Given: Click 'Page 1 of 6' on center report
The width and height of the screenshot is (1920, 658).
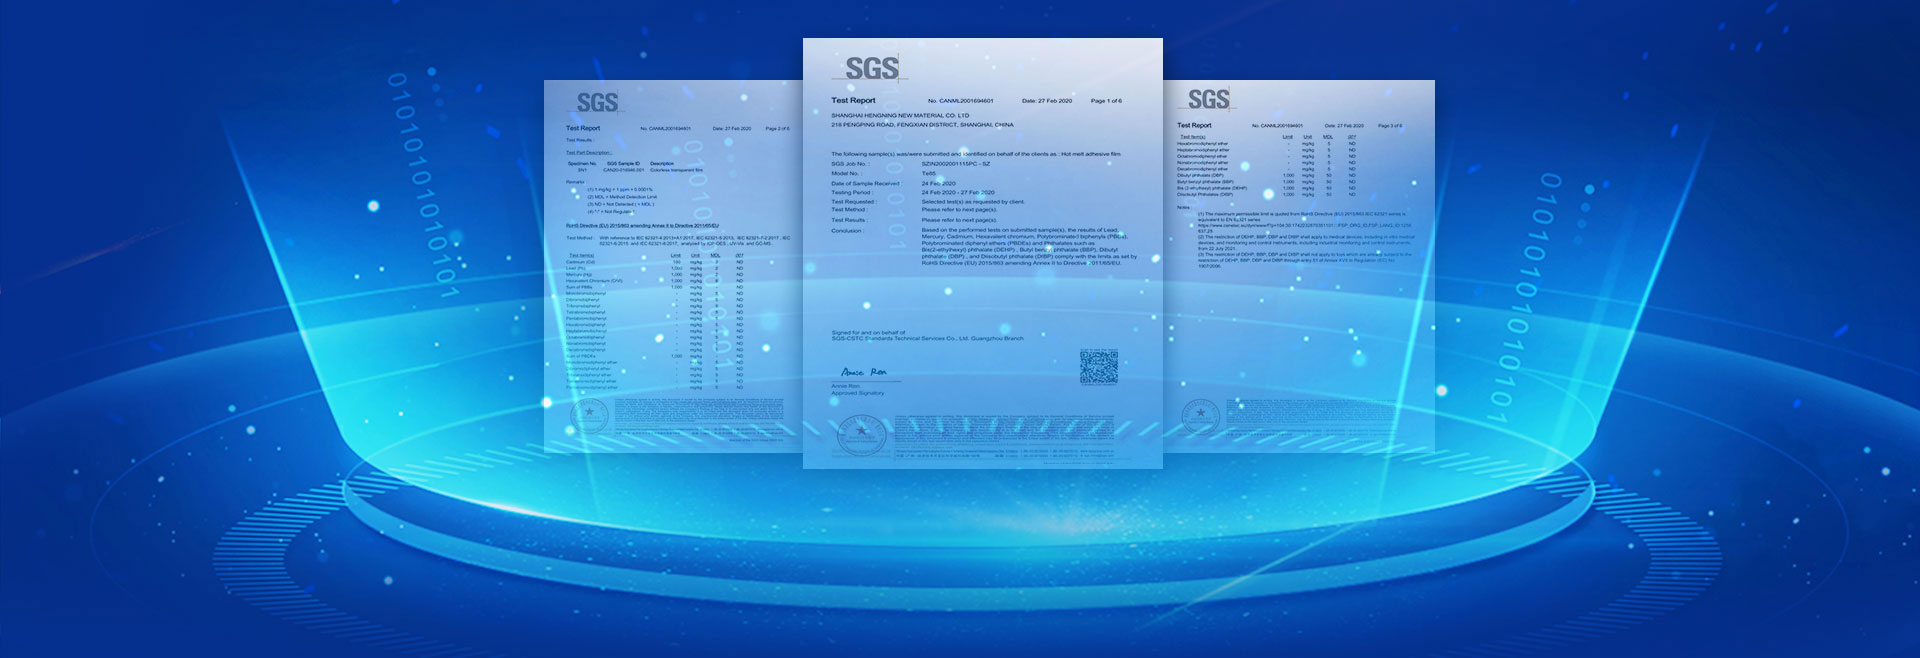Looking at the screenshot, I should click(1105, 101).
